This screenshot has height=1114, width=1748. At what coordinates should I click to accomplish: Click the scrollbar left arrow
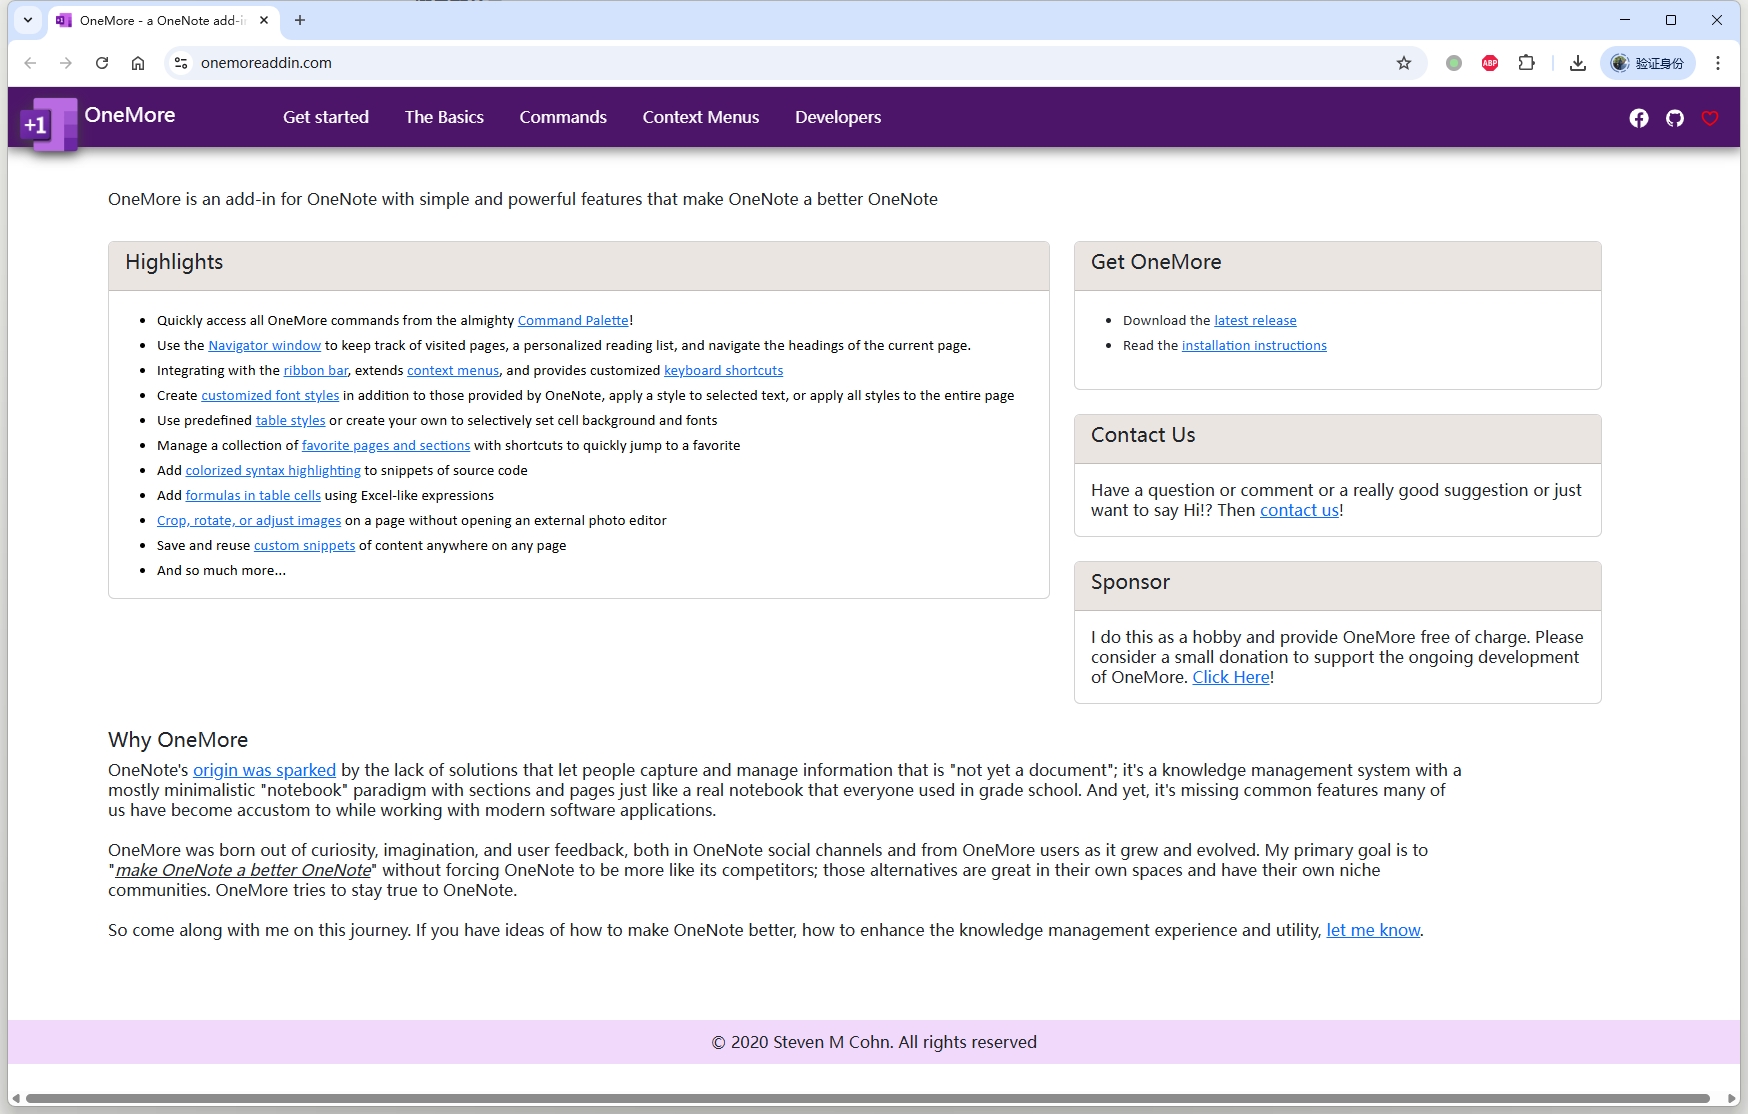[15, 1098]
